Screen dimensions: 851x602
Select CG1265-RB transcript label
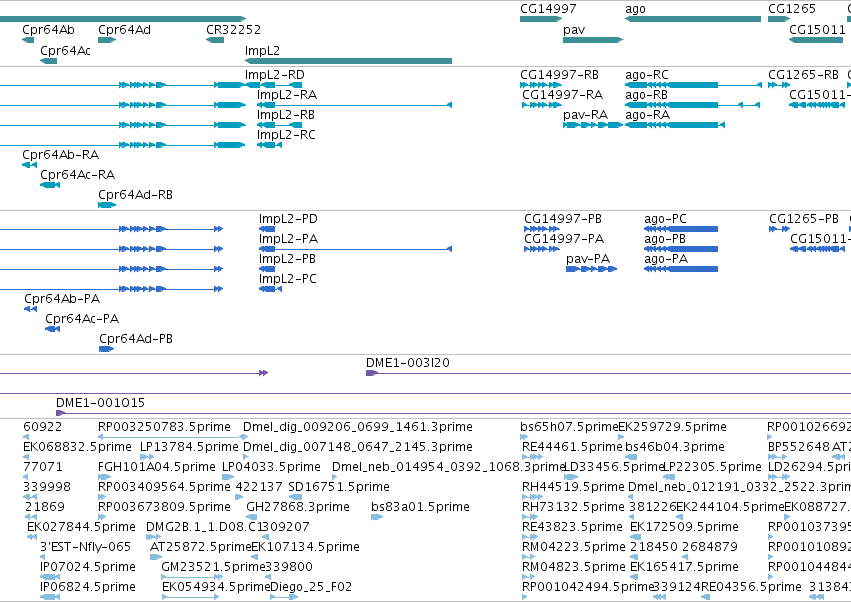[x=803, y=75]
